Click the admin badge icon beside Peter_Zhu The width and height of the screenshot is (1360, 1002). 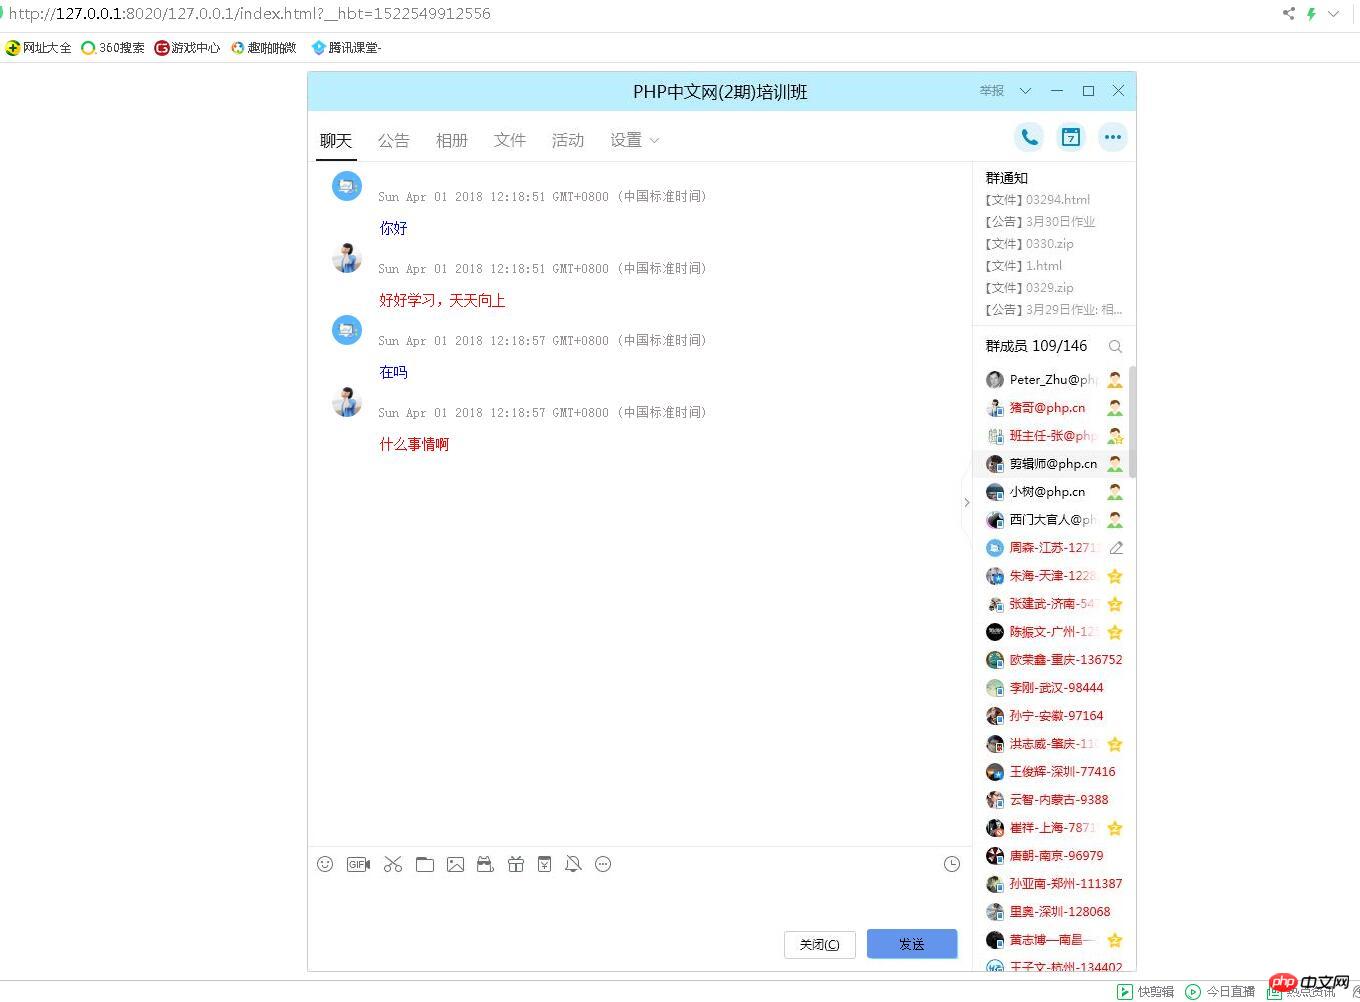tap(1115, 380)
